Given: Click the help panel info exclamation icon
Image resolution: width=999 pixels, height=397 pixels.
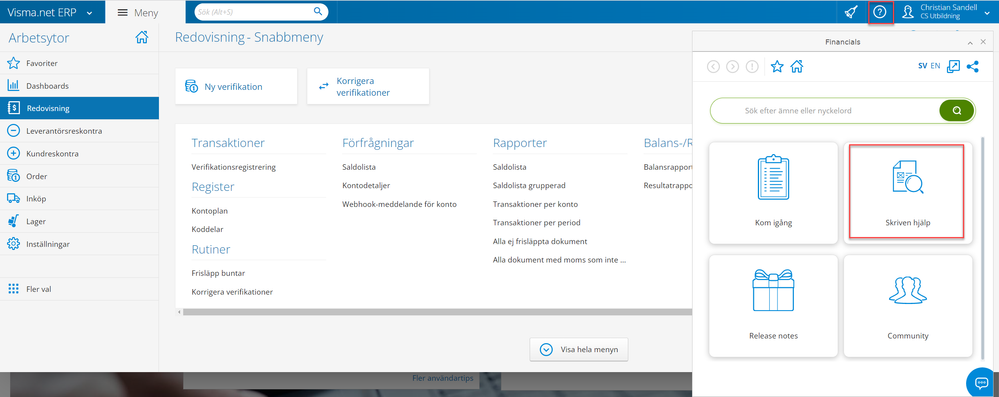Looking at the screenshot, I should 752,66.
